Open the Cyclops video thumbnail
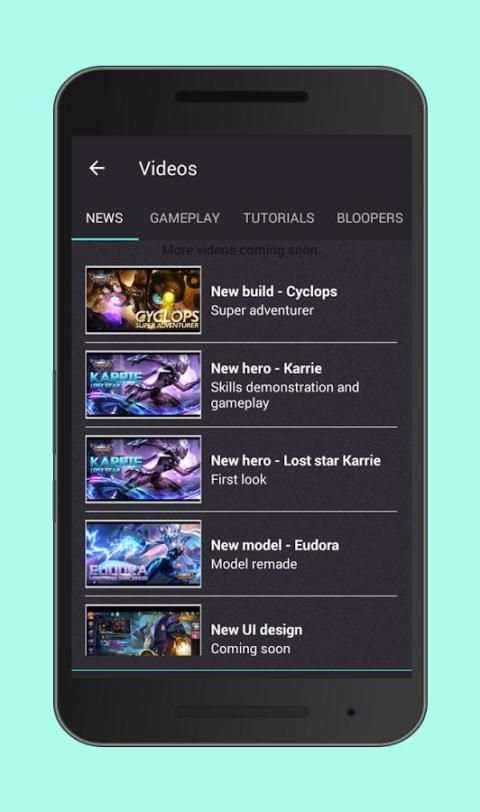The width and height of the screenshot is (480, 812). point(143,300)
